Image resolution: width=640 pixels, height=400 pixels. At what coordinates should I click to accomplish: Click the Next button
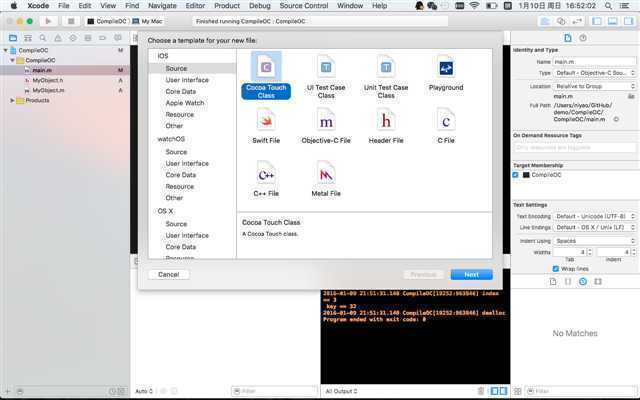[471, 274]
